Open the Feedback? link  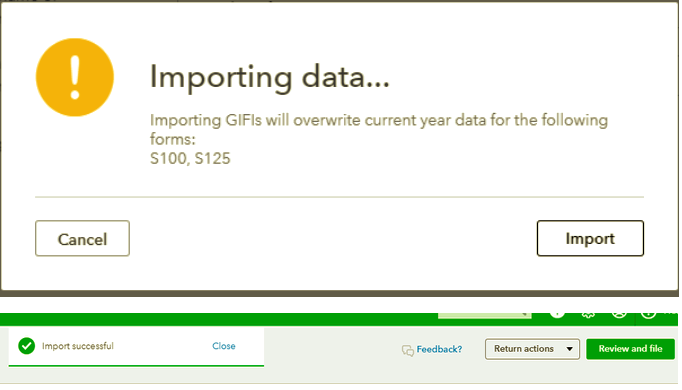coord(439,349)
